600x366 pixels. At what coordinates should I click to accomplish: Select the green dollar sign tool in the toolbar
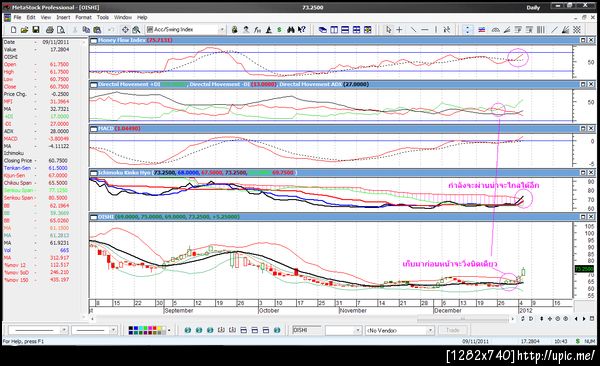point(279,29)
